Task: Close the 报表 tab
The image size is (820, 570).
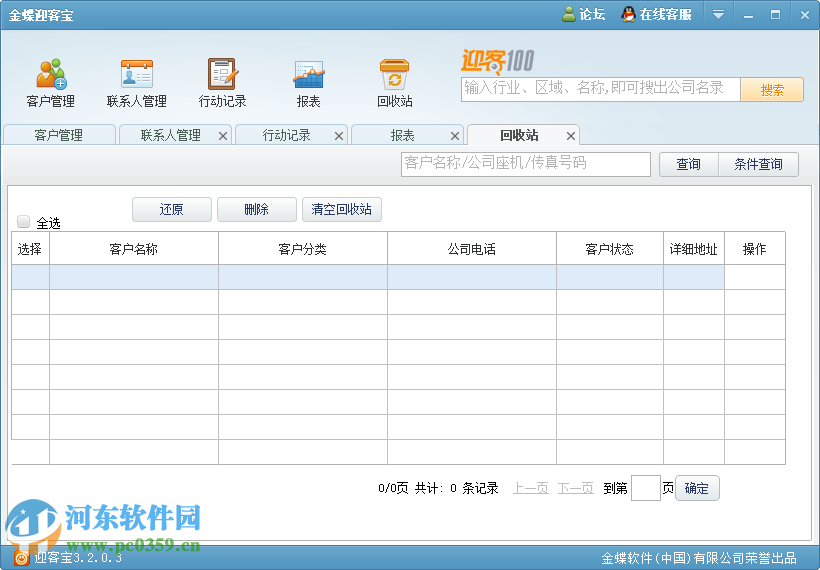Action: [x=455, y=136]
